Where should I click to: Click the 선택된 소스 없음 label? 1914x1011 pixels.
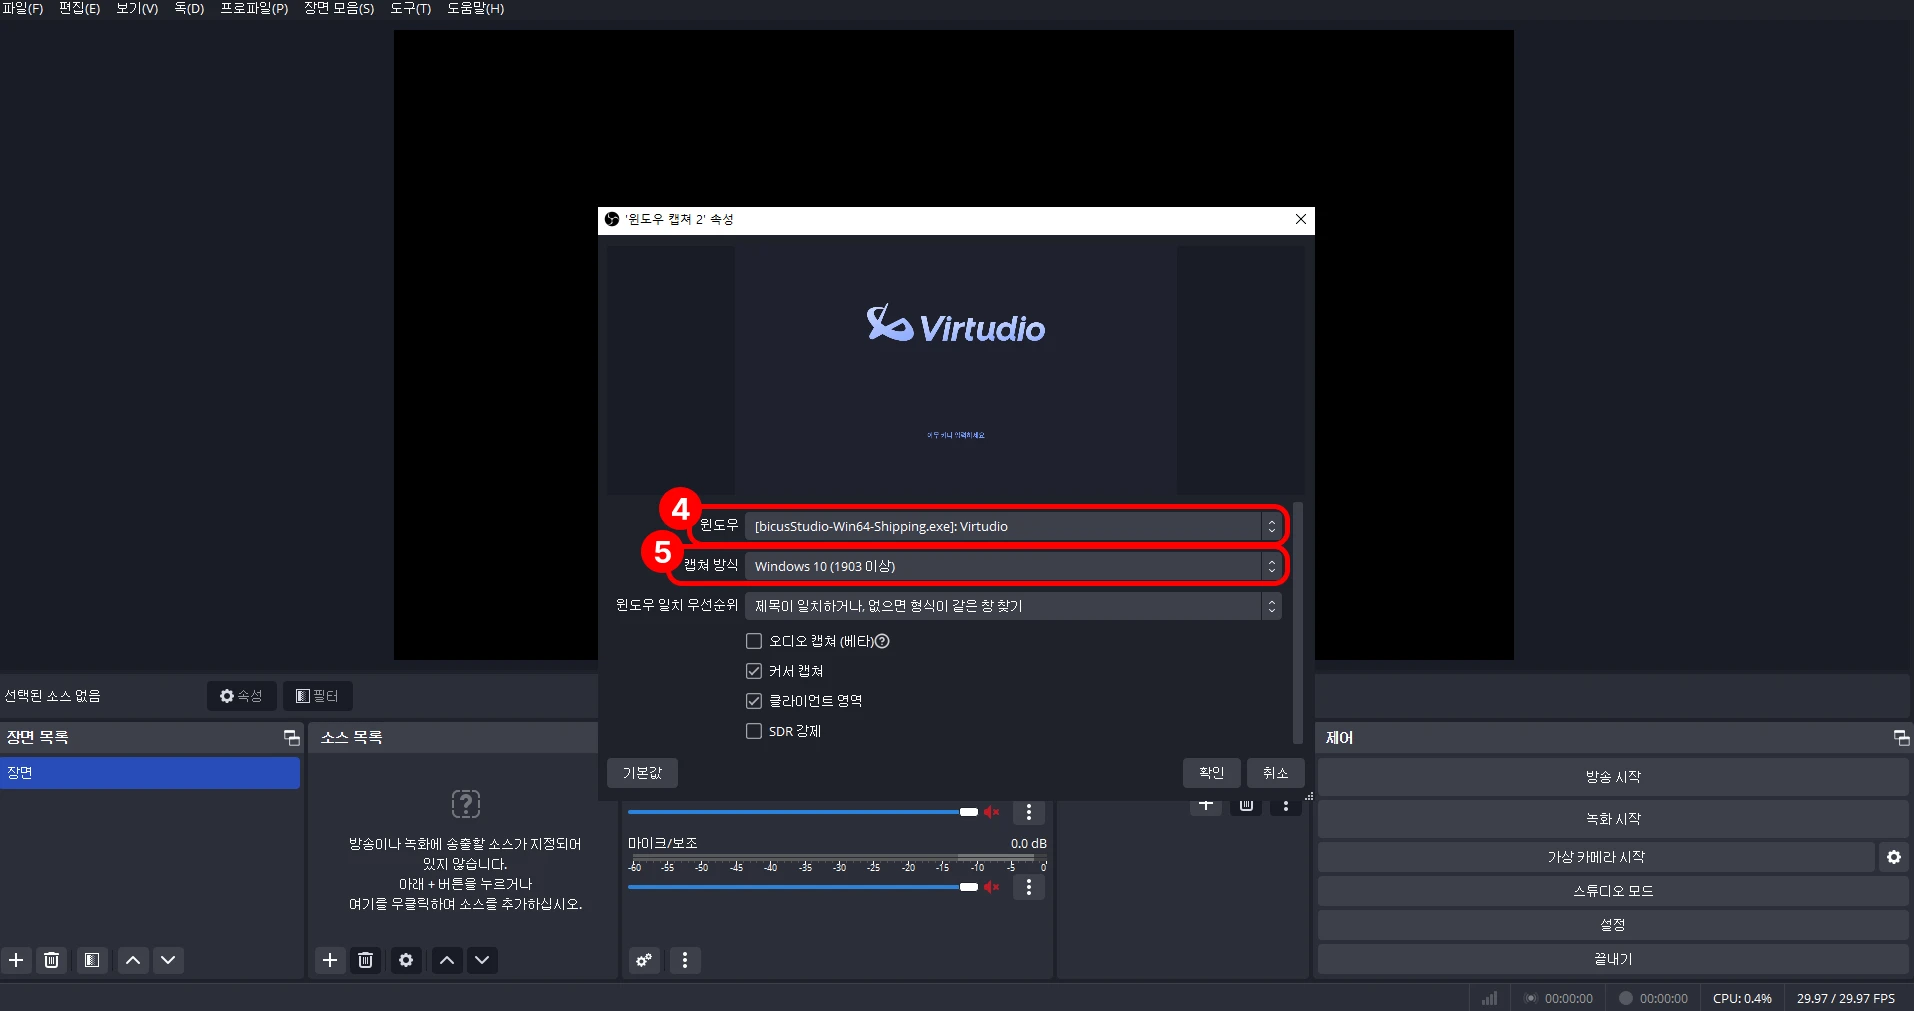pyautogui.click(x=53, y=696)
